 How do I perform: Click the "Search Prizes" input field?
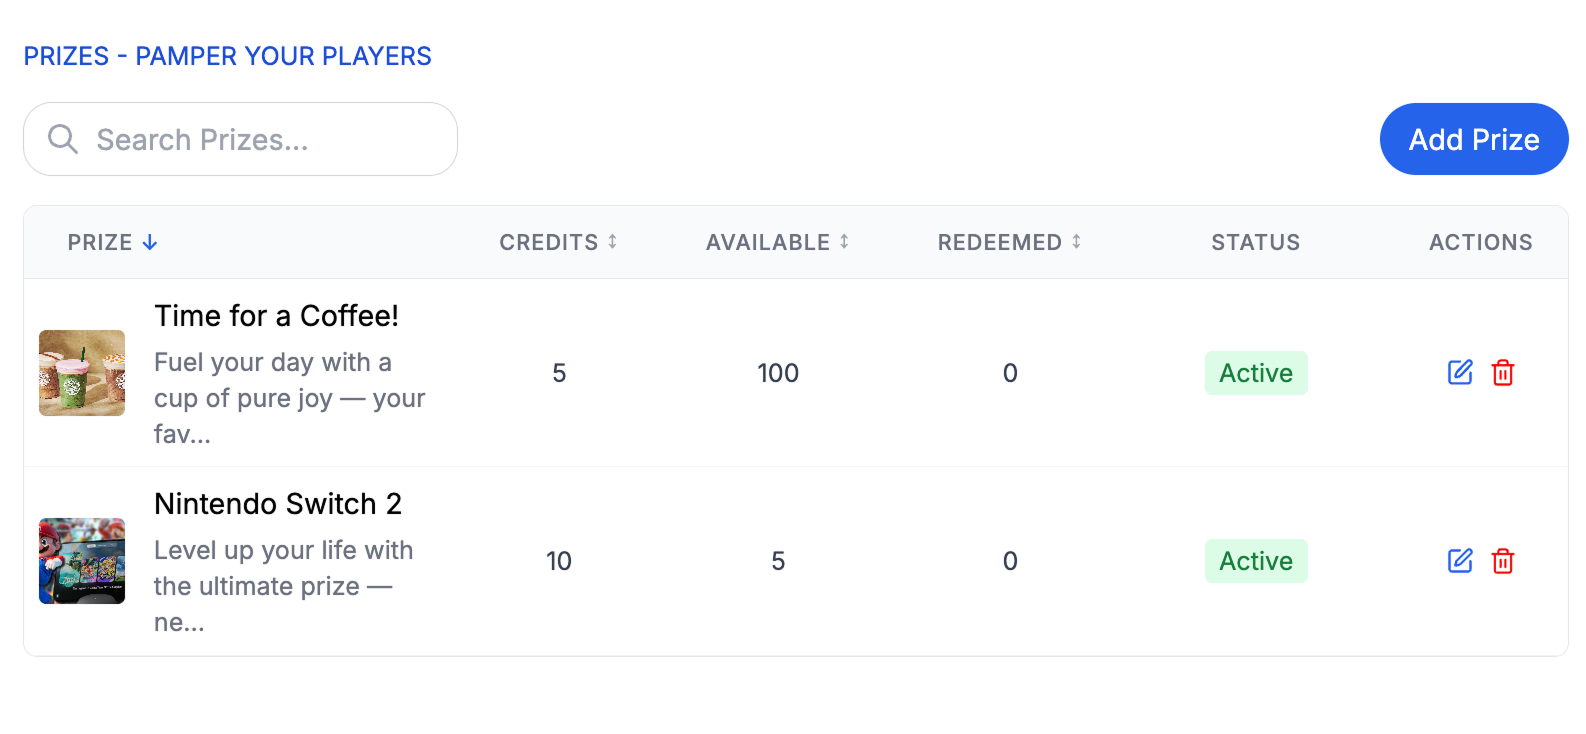(240, 139)
